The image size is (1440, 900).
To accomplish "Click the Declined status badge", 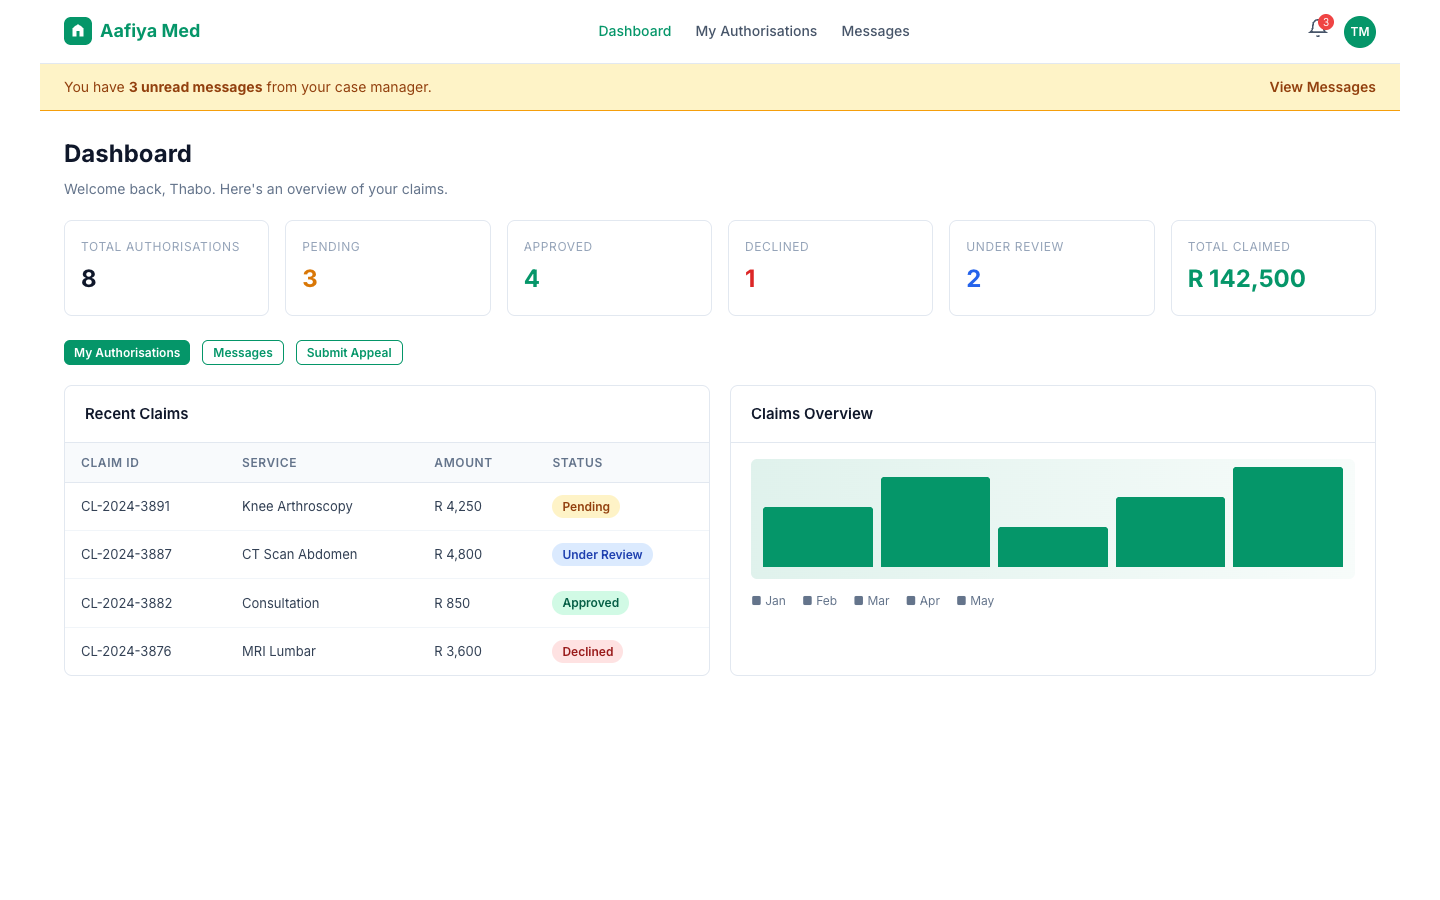I will point(587,652).
